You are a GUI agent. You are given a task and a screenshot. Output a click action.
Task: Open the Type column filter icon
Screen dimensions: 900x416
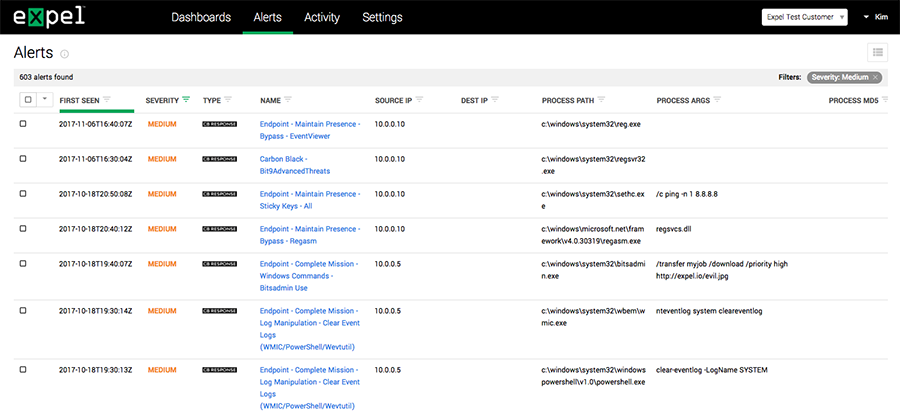228,99
